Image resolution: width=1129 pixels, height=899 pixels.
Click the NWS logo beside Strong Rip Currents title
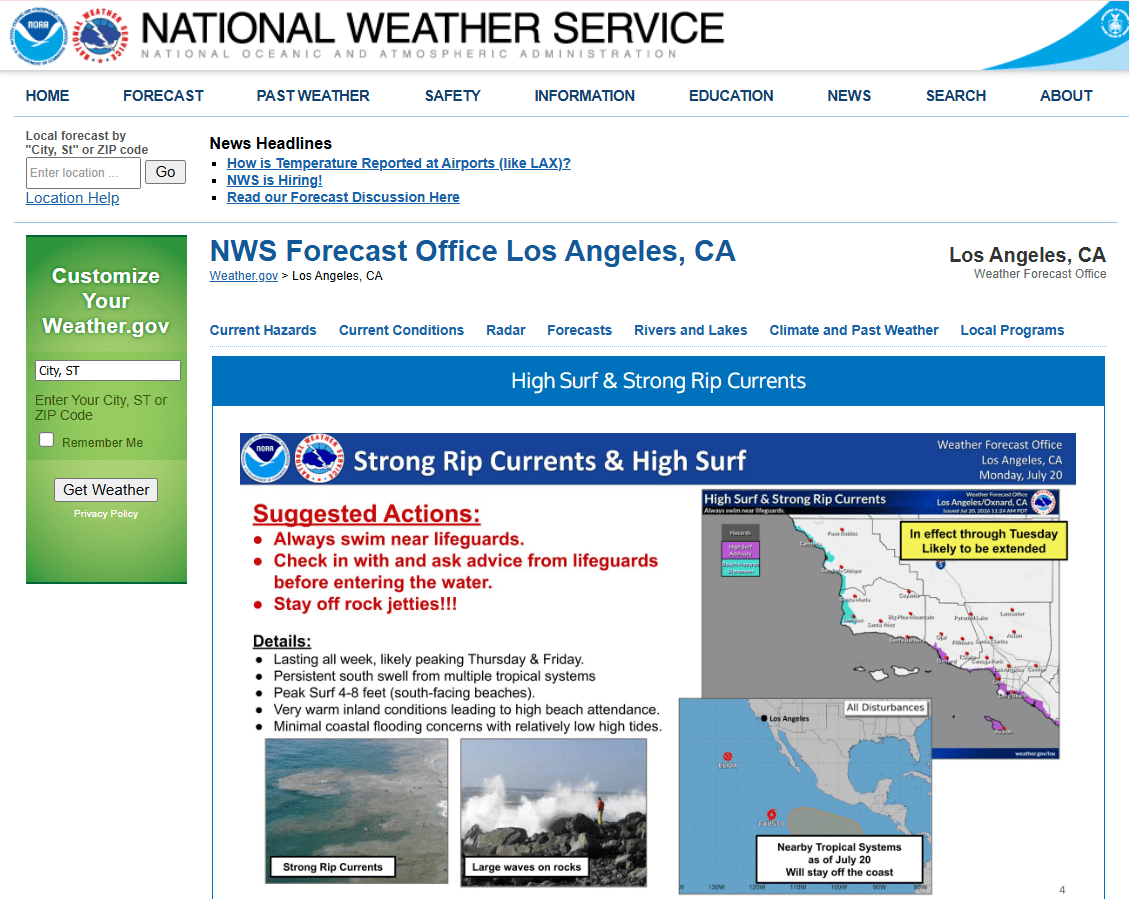pos(320,458)
